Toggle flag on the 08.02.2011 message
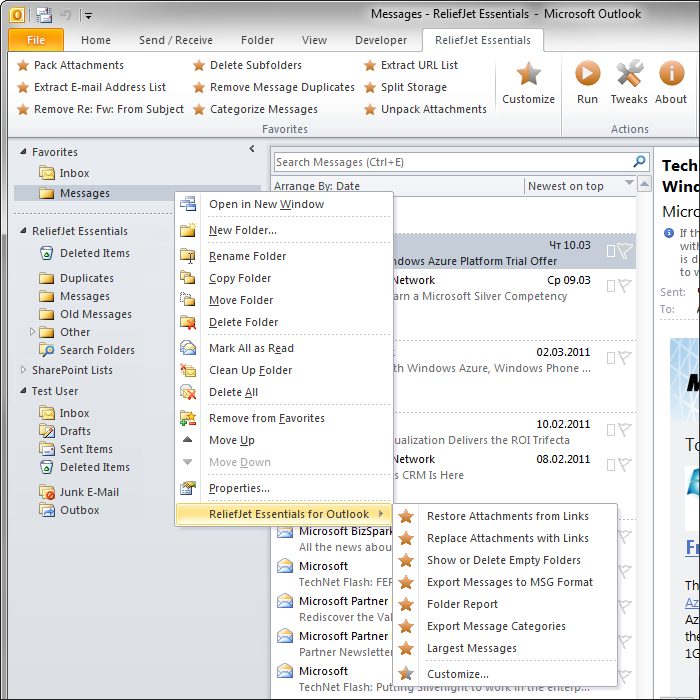The width and height of the screenshot is (700, 700). point(625,465)
